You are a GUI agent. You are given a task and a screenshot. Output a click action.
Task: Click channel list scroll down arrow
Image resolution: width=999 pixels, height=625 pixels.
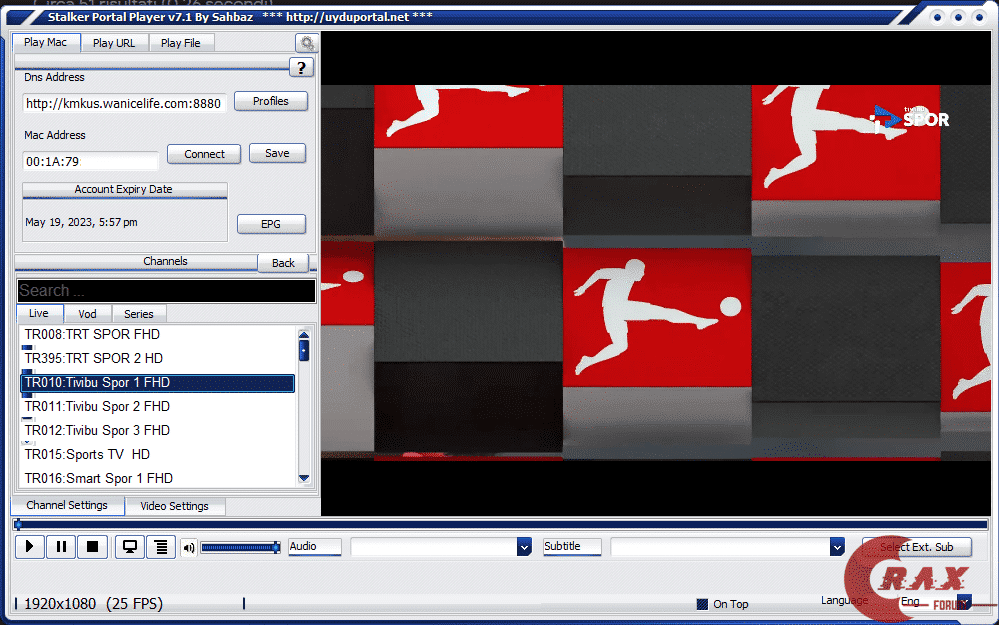[x=304, y=478]
